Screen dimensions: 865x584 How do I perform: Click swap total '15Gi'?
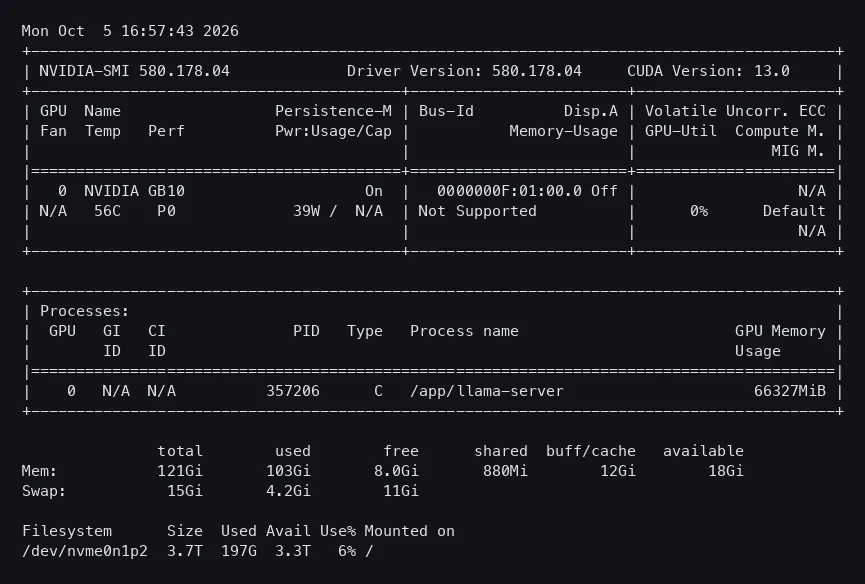[x=185, y=491]
